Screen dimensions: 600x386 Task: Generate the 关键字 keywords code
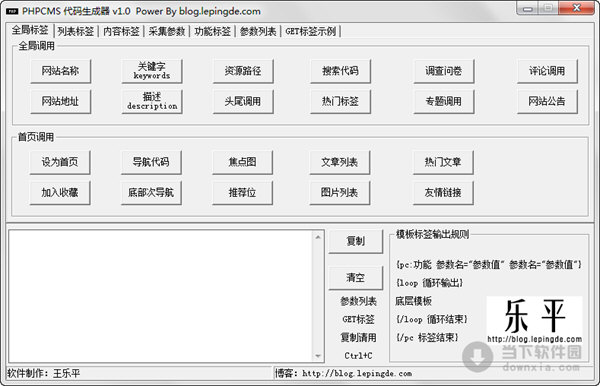tap(152, 71)
